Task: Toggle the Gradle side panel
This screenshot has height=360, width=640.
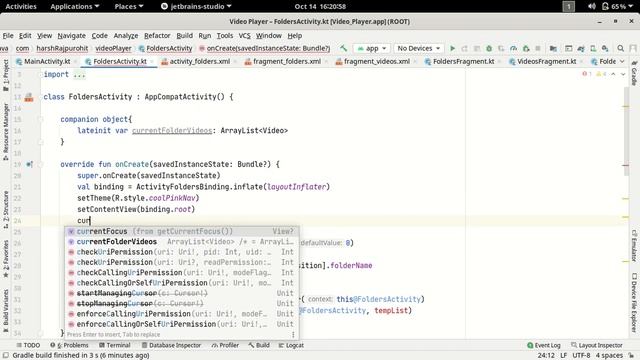Action: [x=634, y=73]
